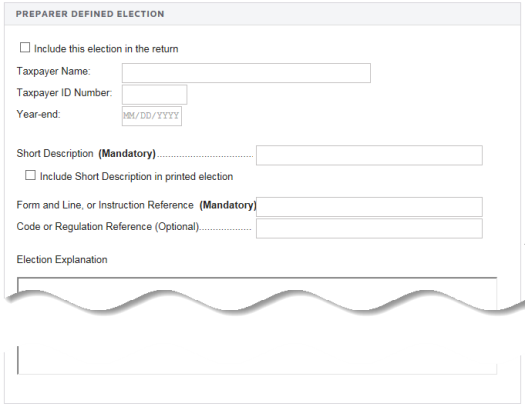Screen dimensions: 525x410
Task: Click into the Short Description mandatory field
Action: 369,155
